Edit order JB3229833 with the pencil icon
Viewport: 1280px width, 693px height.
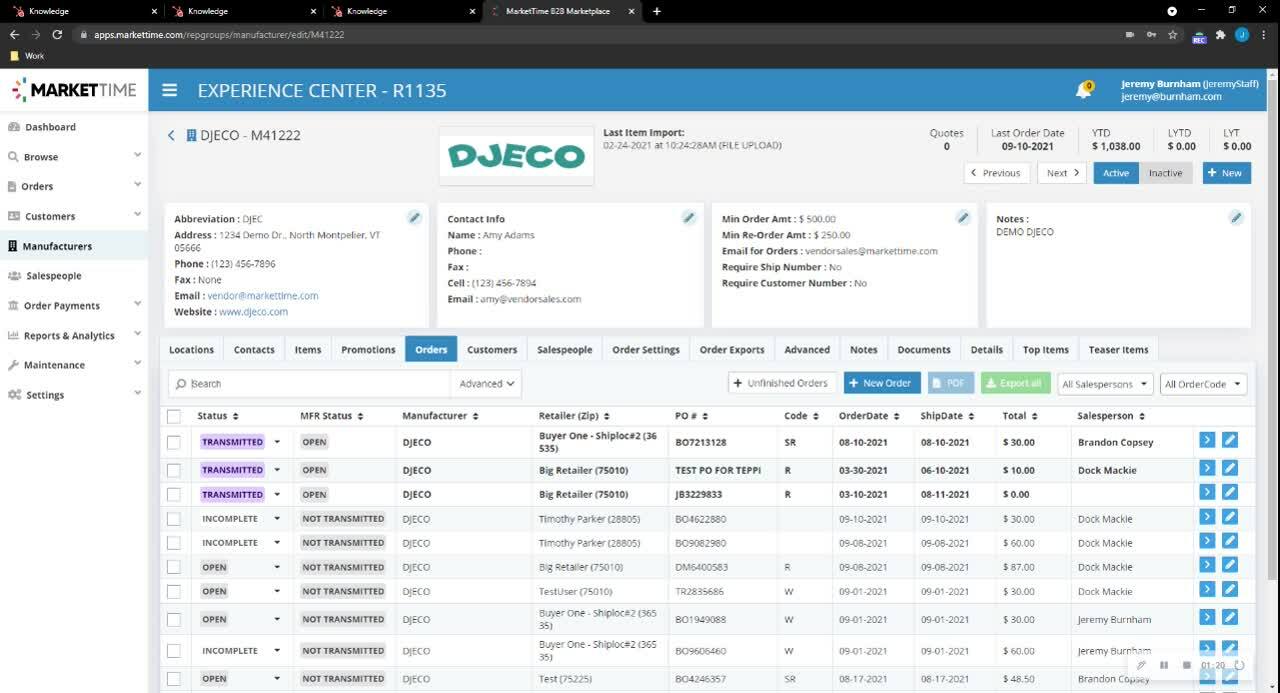(1230, 492)
